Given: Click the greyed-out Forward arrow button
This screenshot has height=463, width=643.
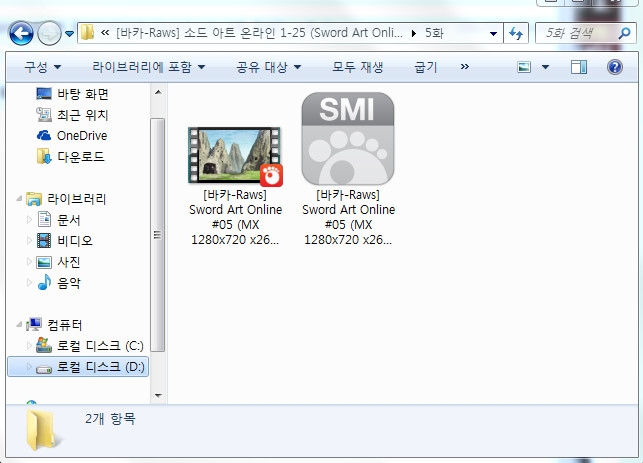Looking at the screenshot, I should pyautogui.click(x=49, y=33).
